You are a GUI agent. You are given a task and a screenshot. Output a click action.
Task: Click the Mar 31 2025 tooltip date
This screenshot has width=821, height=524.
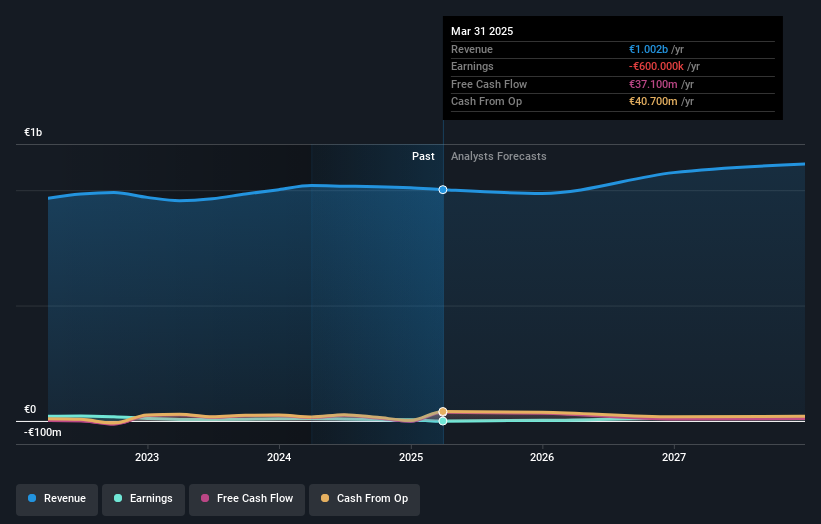482,31
